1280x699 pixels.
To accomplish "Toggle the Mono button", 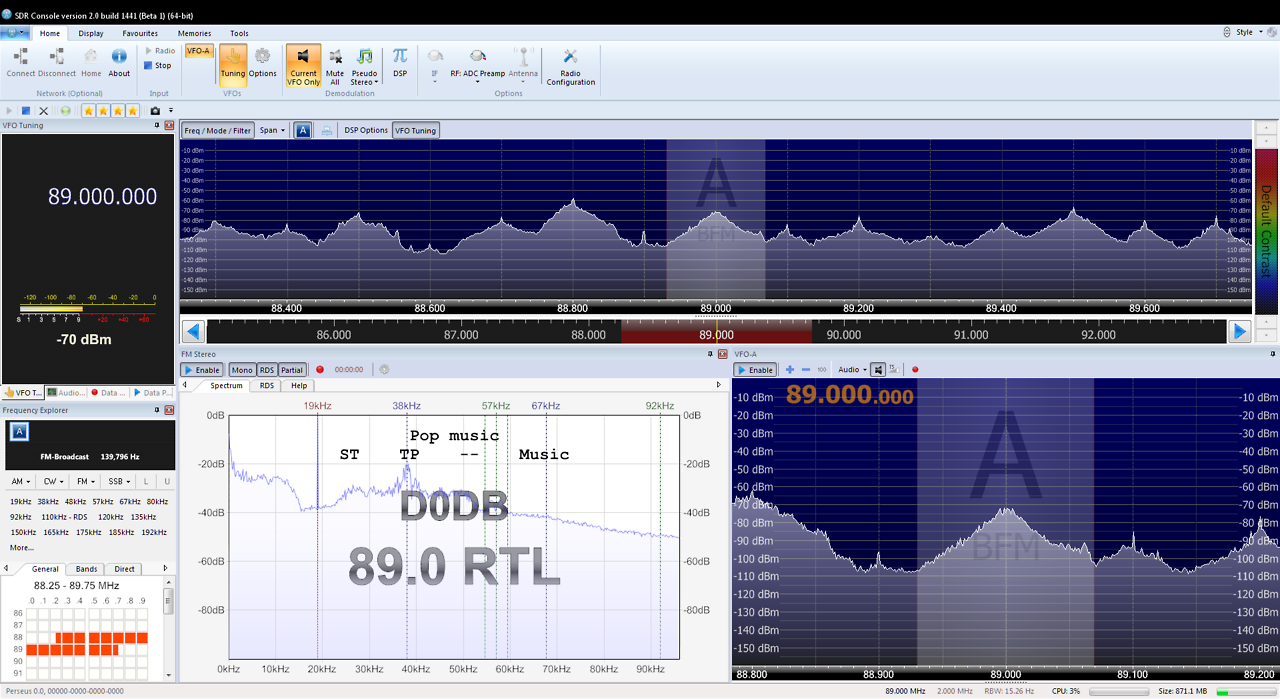I will (242, 370).
